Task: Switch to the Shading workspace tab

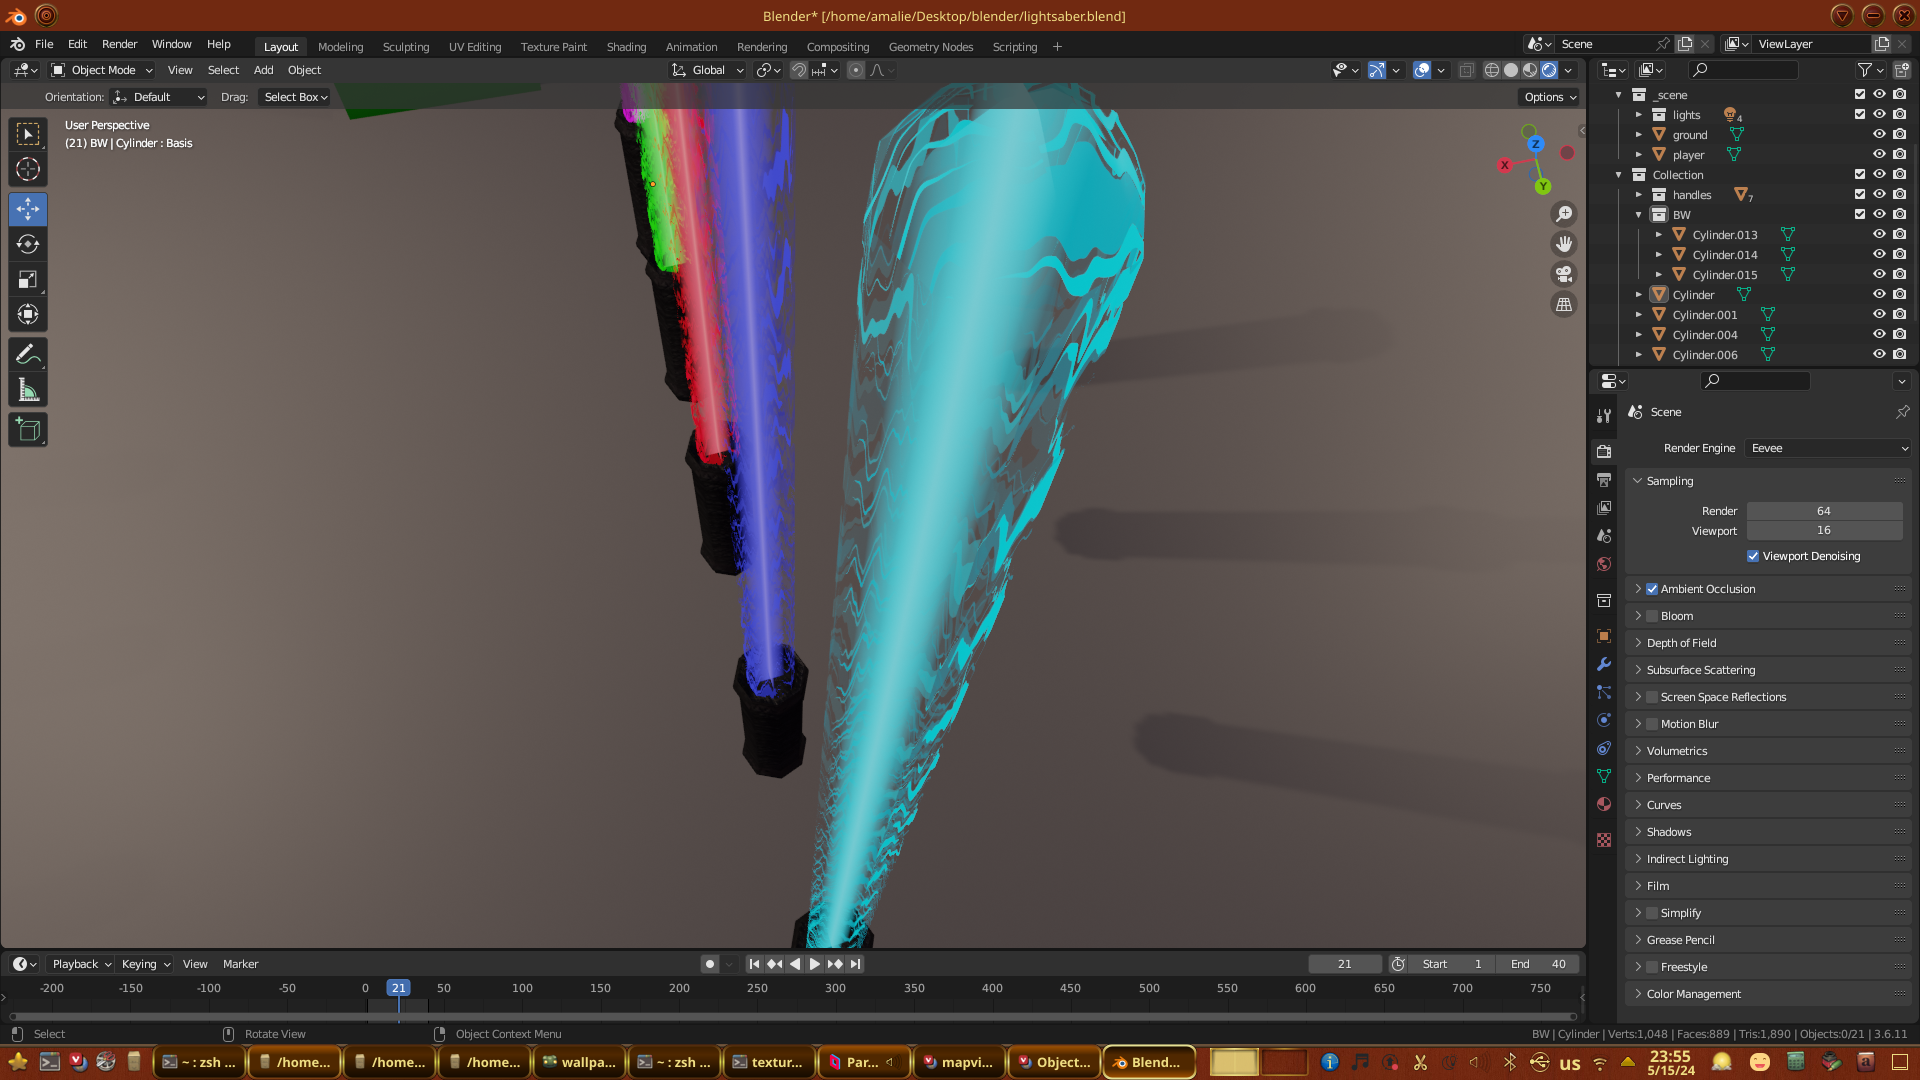Action: [x=626, y=47]
